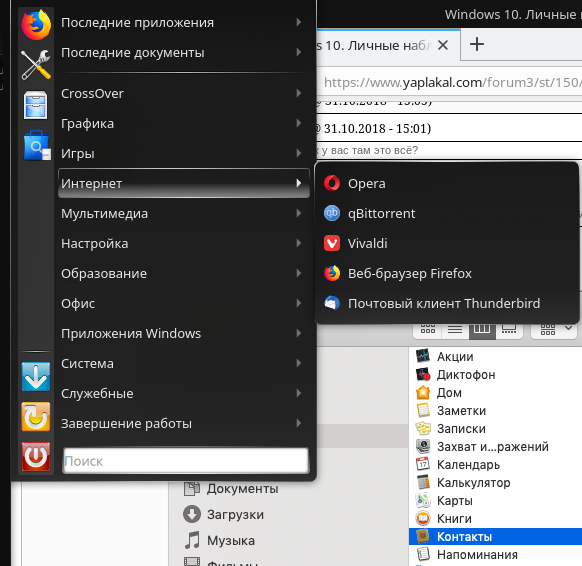Switch file manager to column view
Viewport: 582px width, 566px height.
tap(482, 329)
